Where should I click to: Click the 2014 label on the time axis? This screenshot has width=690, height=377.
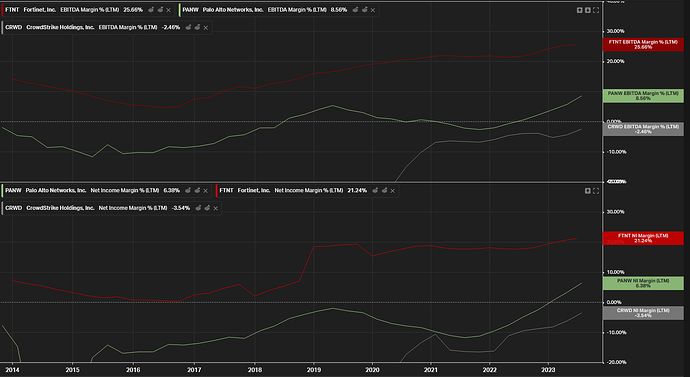pos(12,370)
